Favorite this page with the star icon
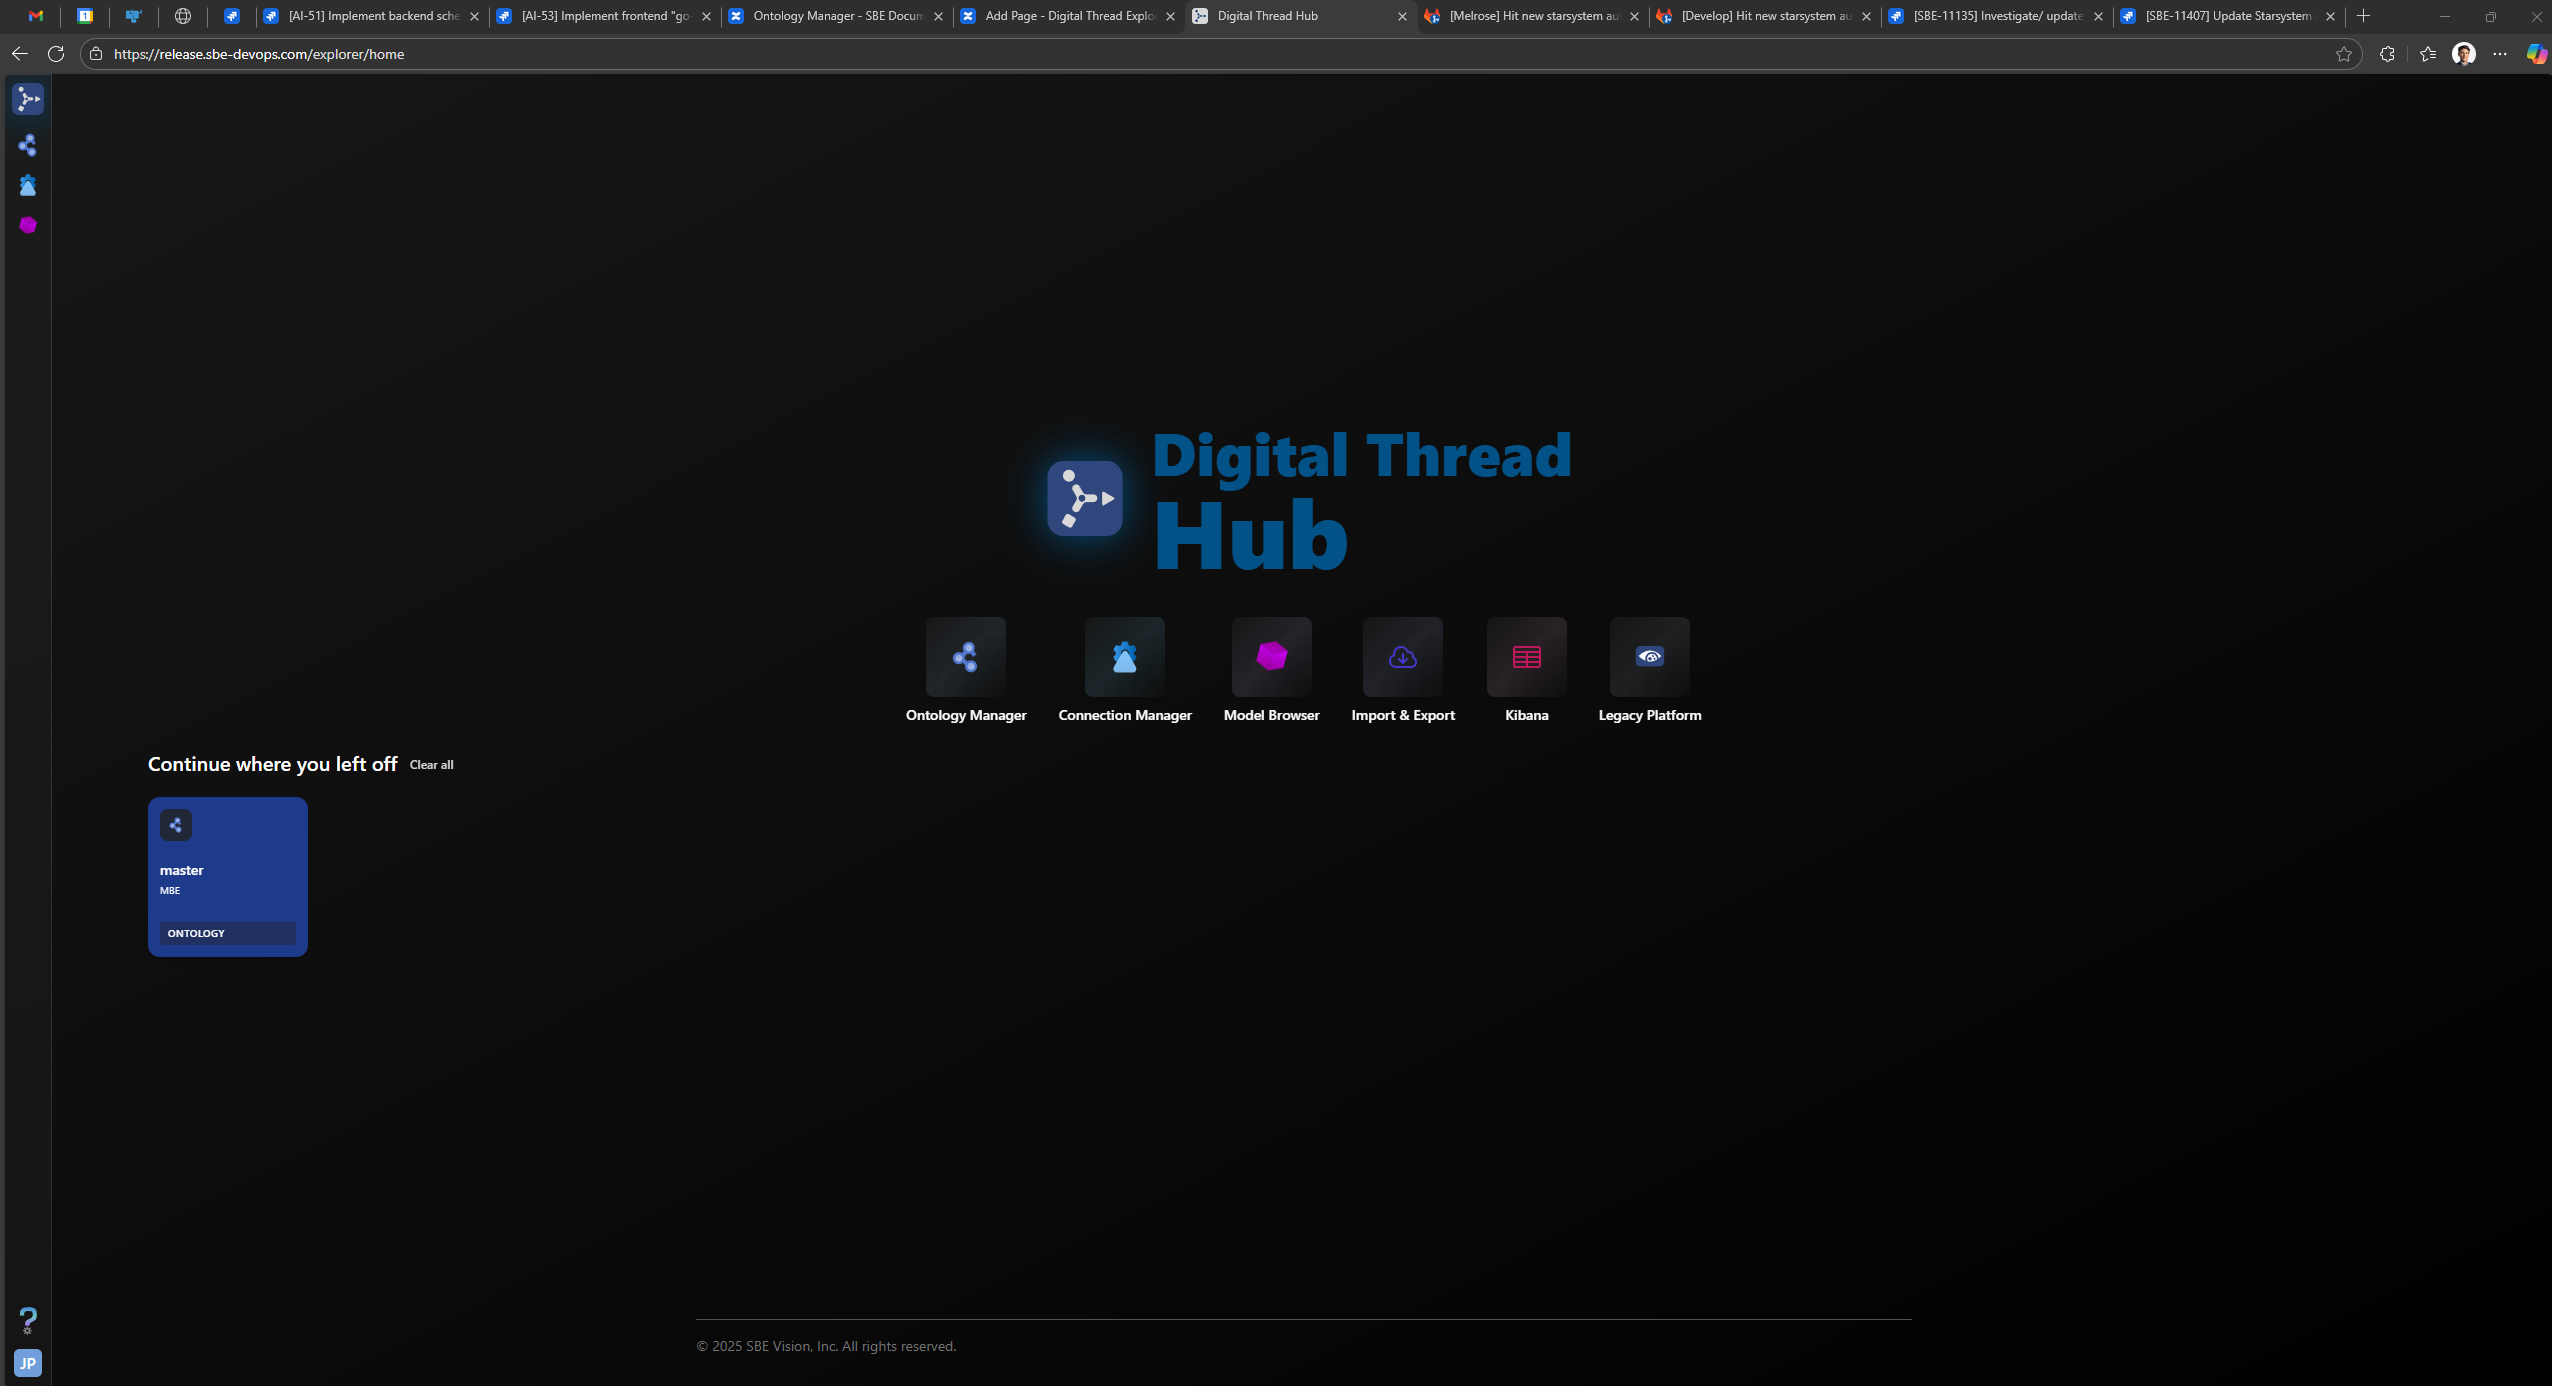 2343,54
